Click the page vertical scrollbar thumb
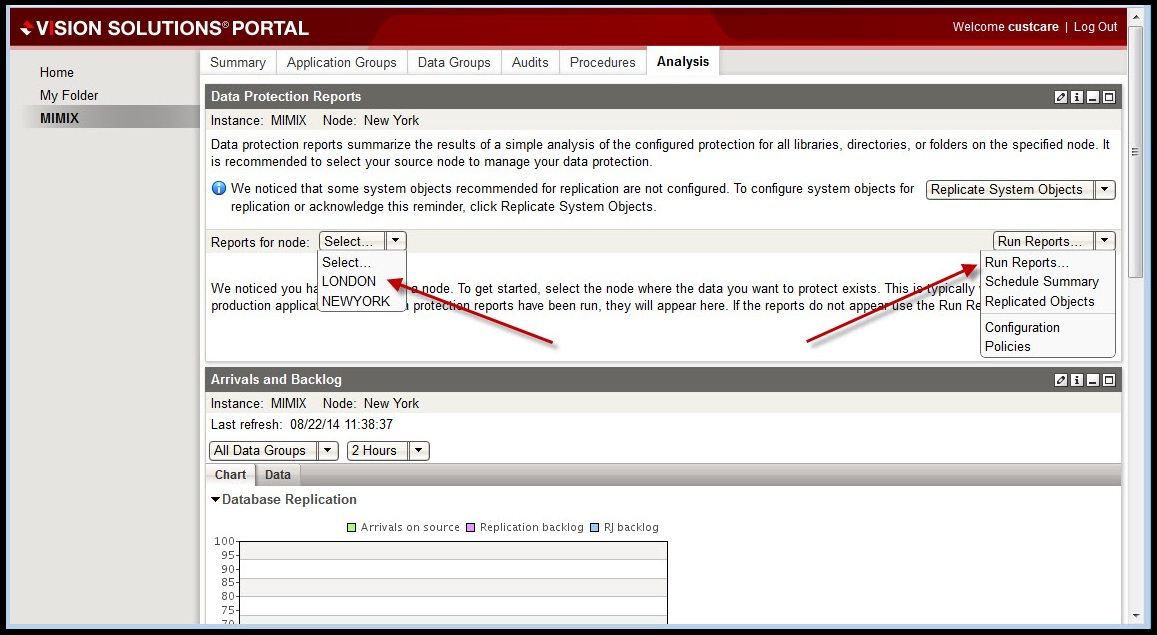 click(x=1135, y=152)
